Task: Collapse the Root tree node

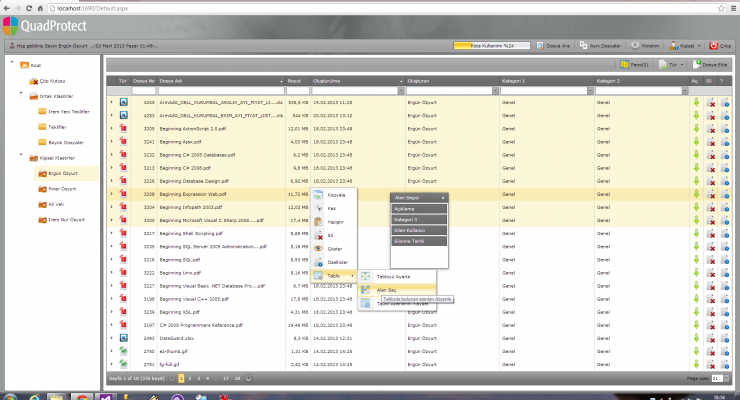Action: (x=12, y=62)
